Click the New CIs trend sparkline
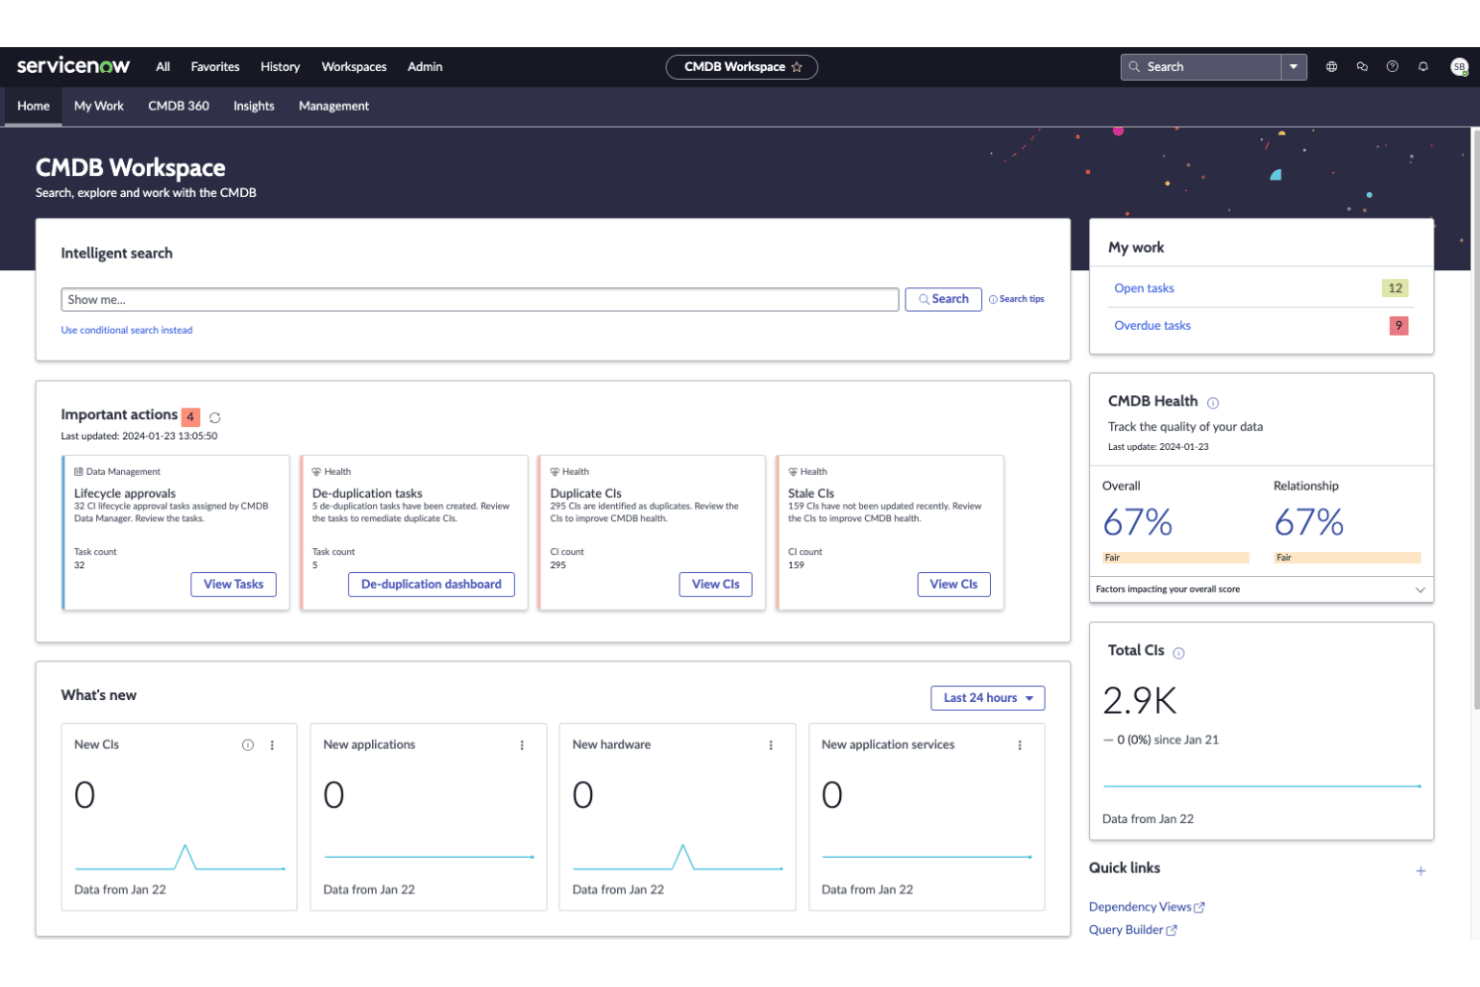1480x987 pixels. point(180,858)
